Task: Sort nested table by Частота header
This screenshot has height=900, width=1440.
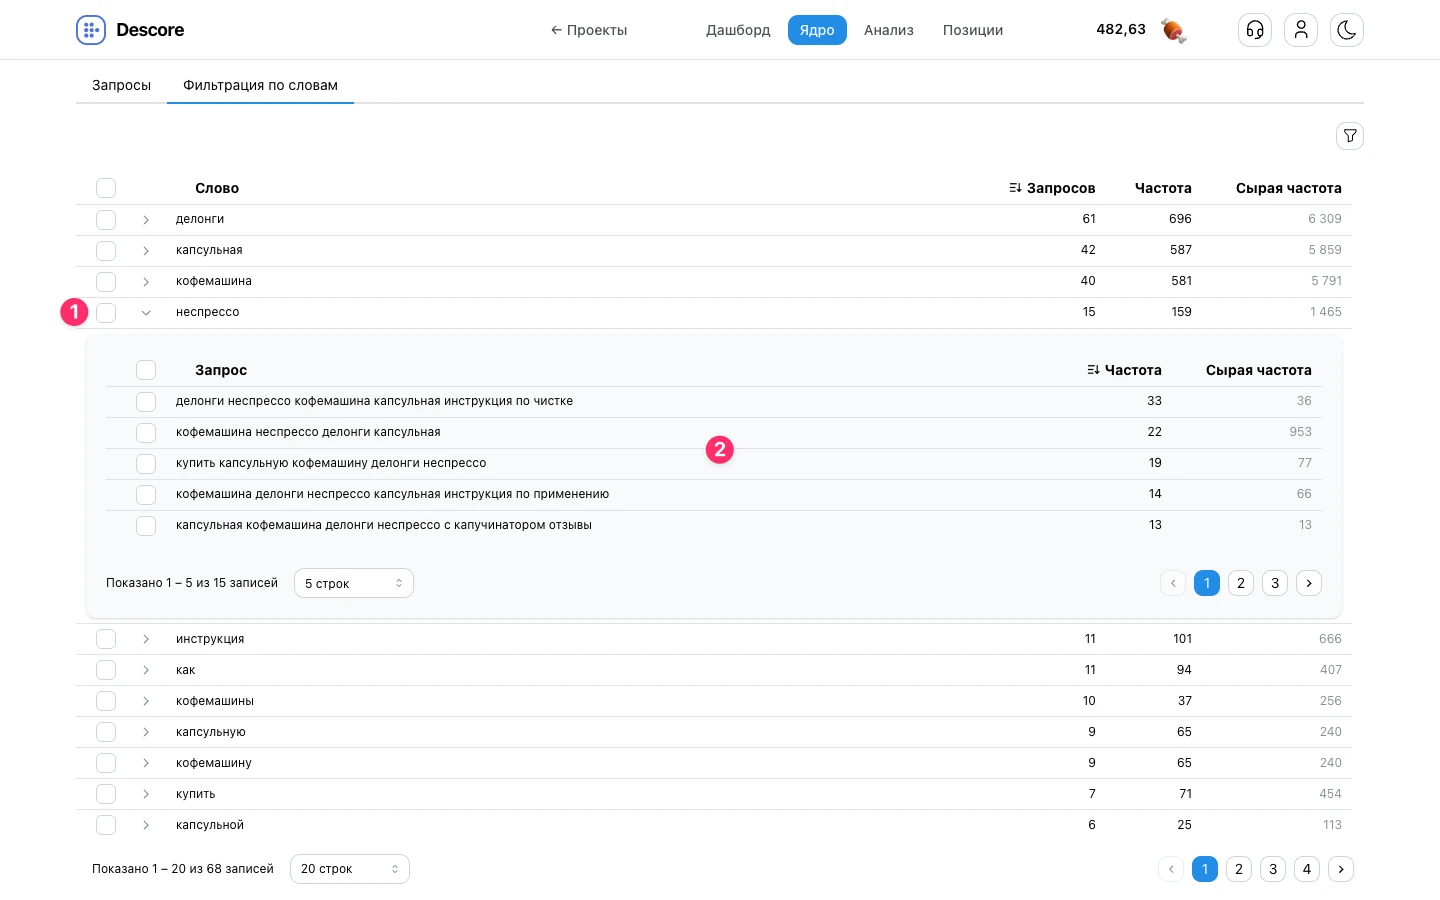Action: click(x=1124, y=370)
